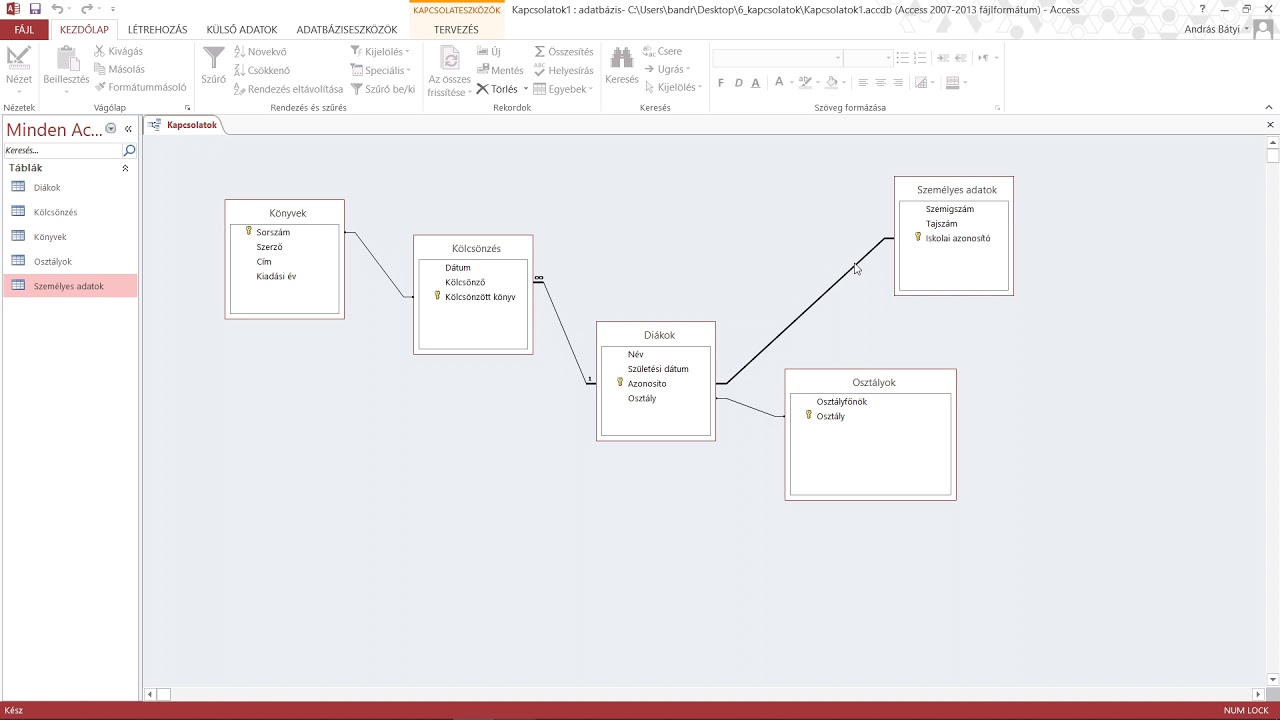Click the navigation pane Keresés search box
Screen dimensions: 1280x720
[x=63, y=150]
